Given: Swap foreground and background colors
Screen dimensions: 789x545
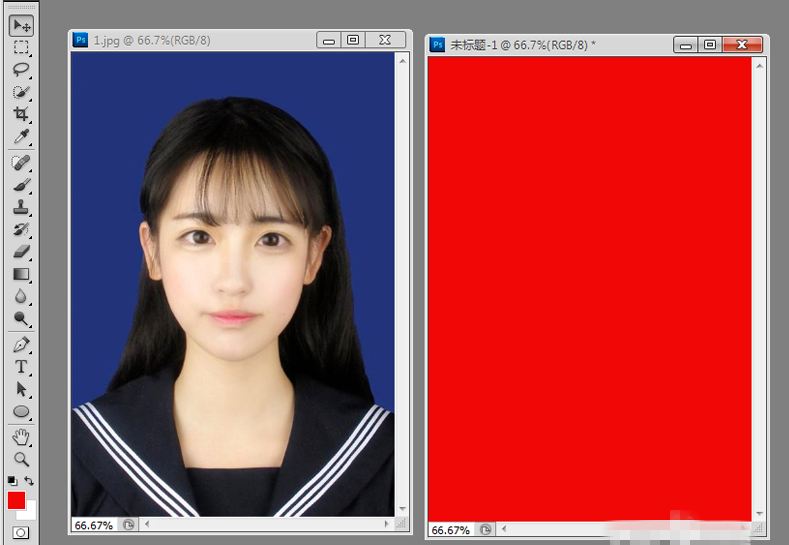Looking at the screenshot, I should [30, 481].
